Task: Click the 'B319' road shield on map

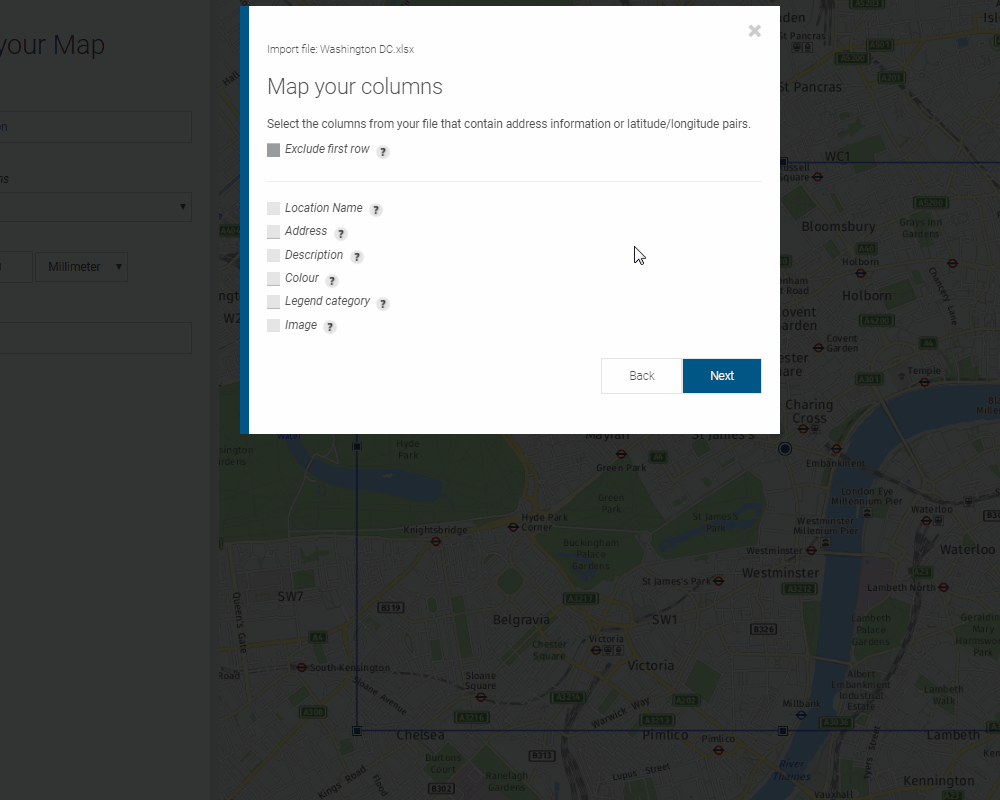Action: click(x=390, y=607)
